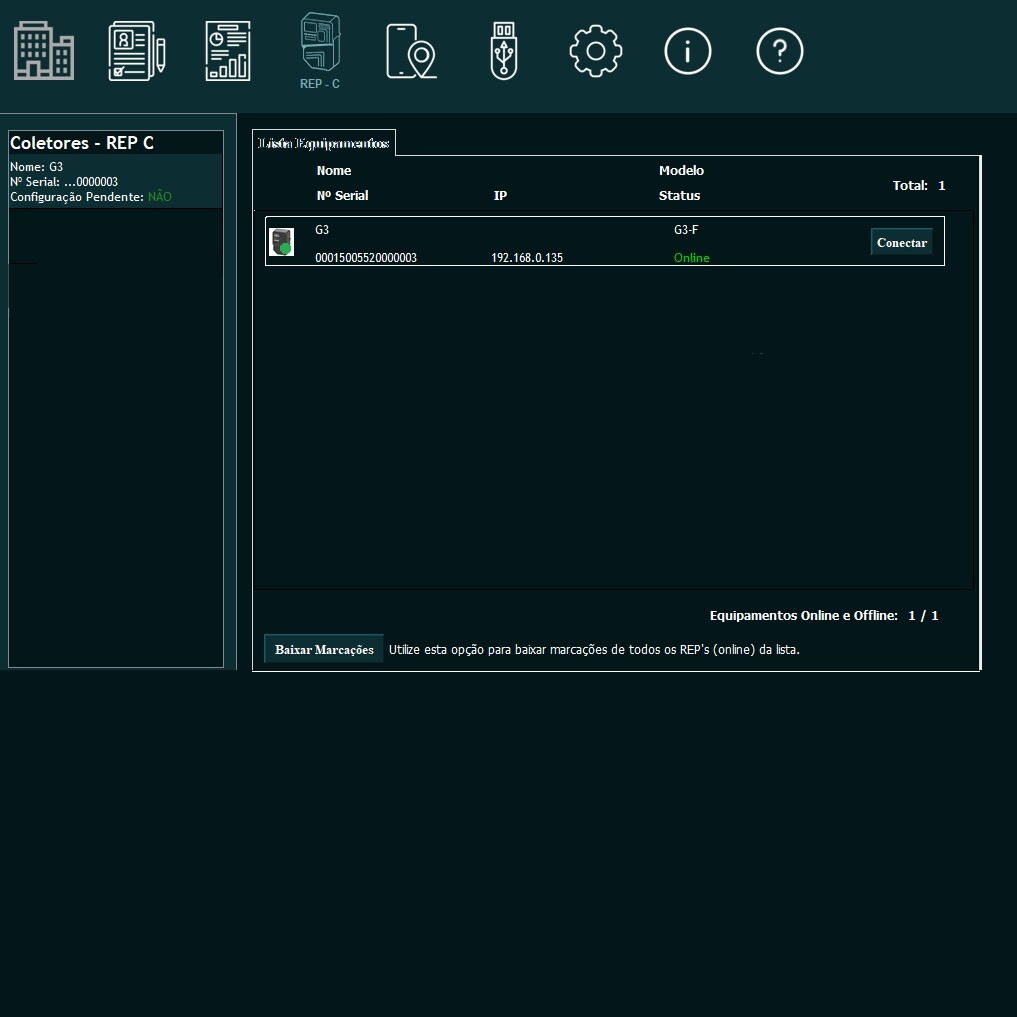Open the employee registration form icon
Viewport: 1017px width, 1017px height.
(136, 51)
